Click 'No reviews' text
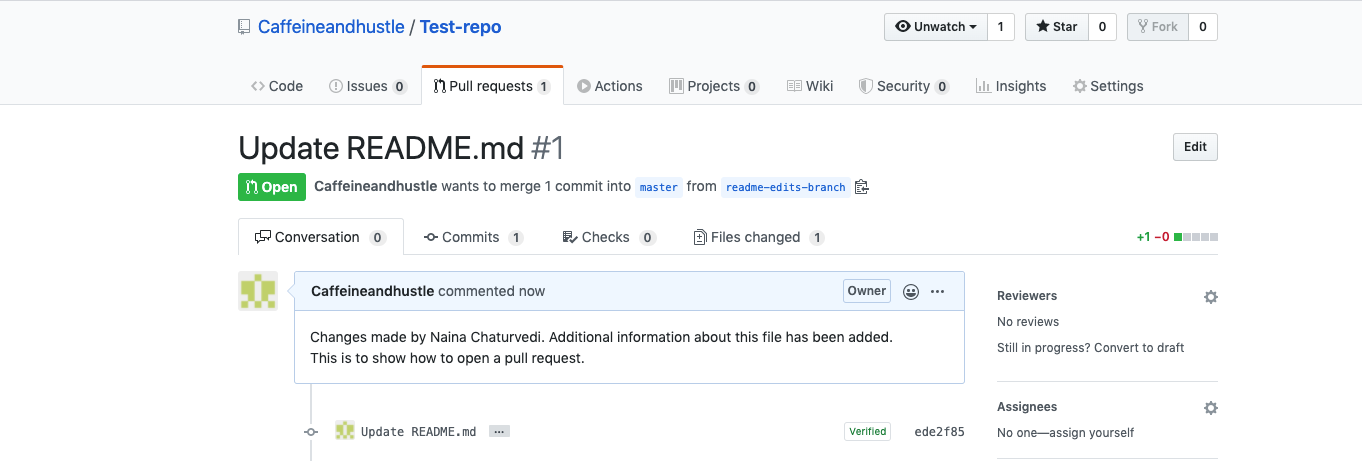This screenshot has height=461, width=1362. 1028,322
